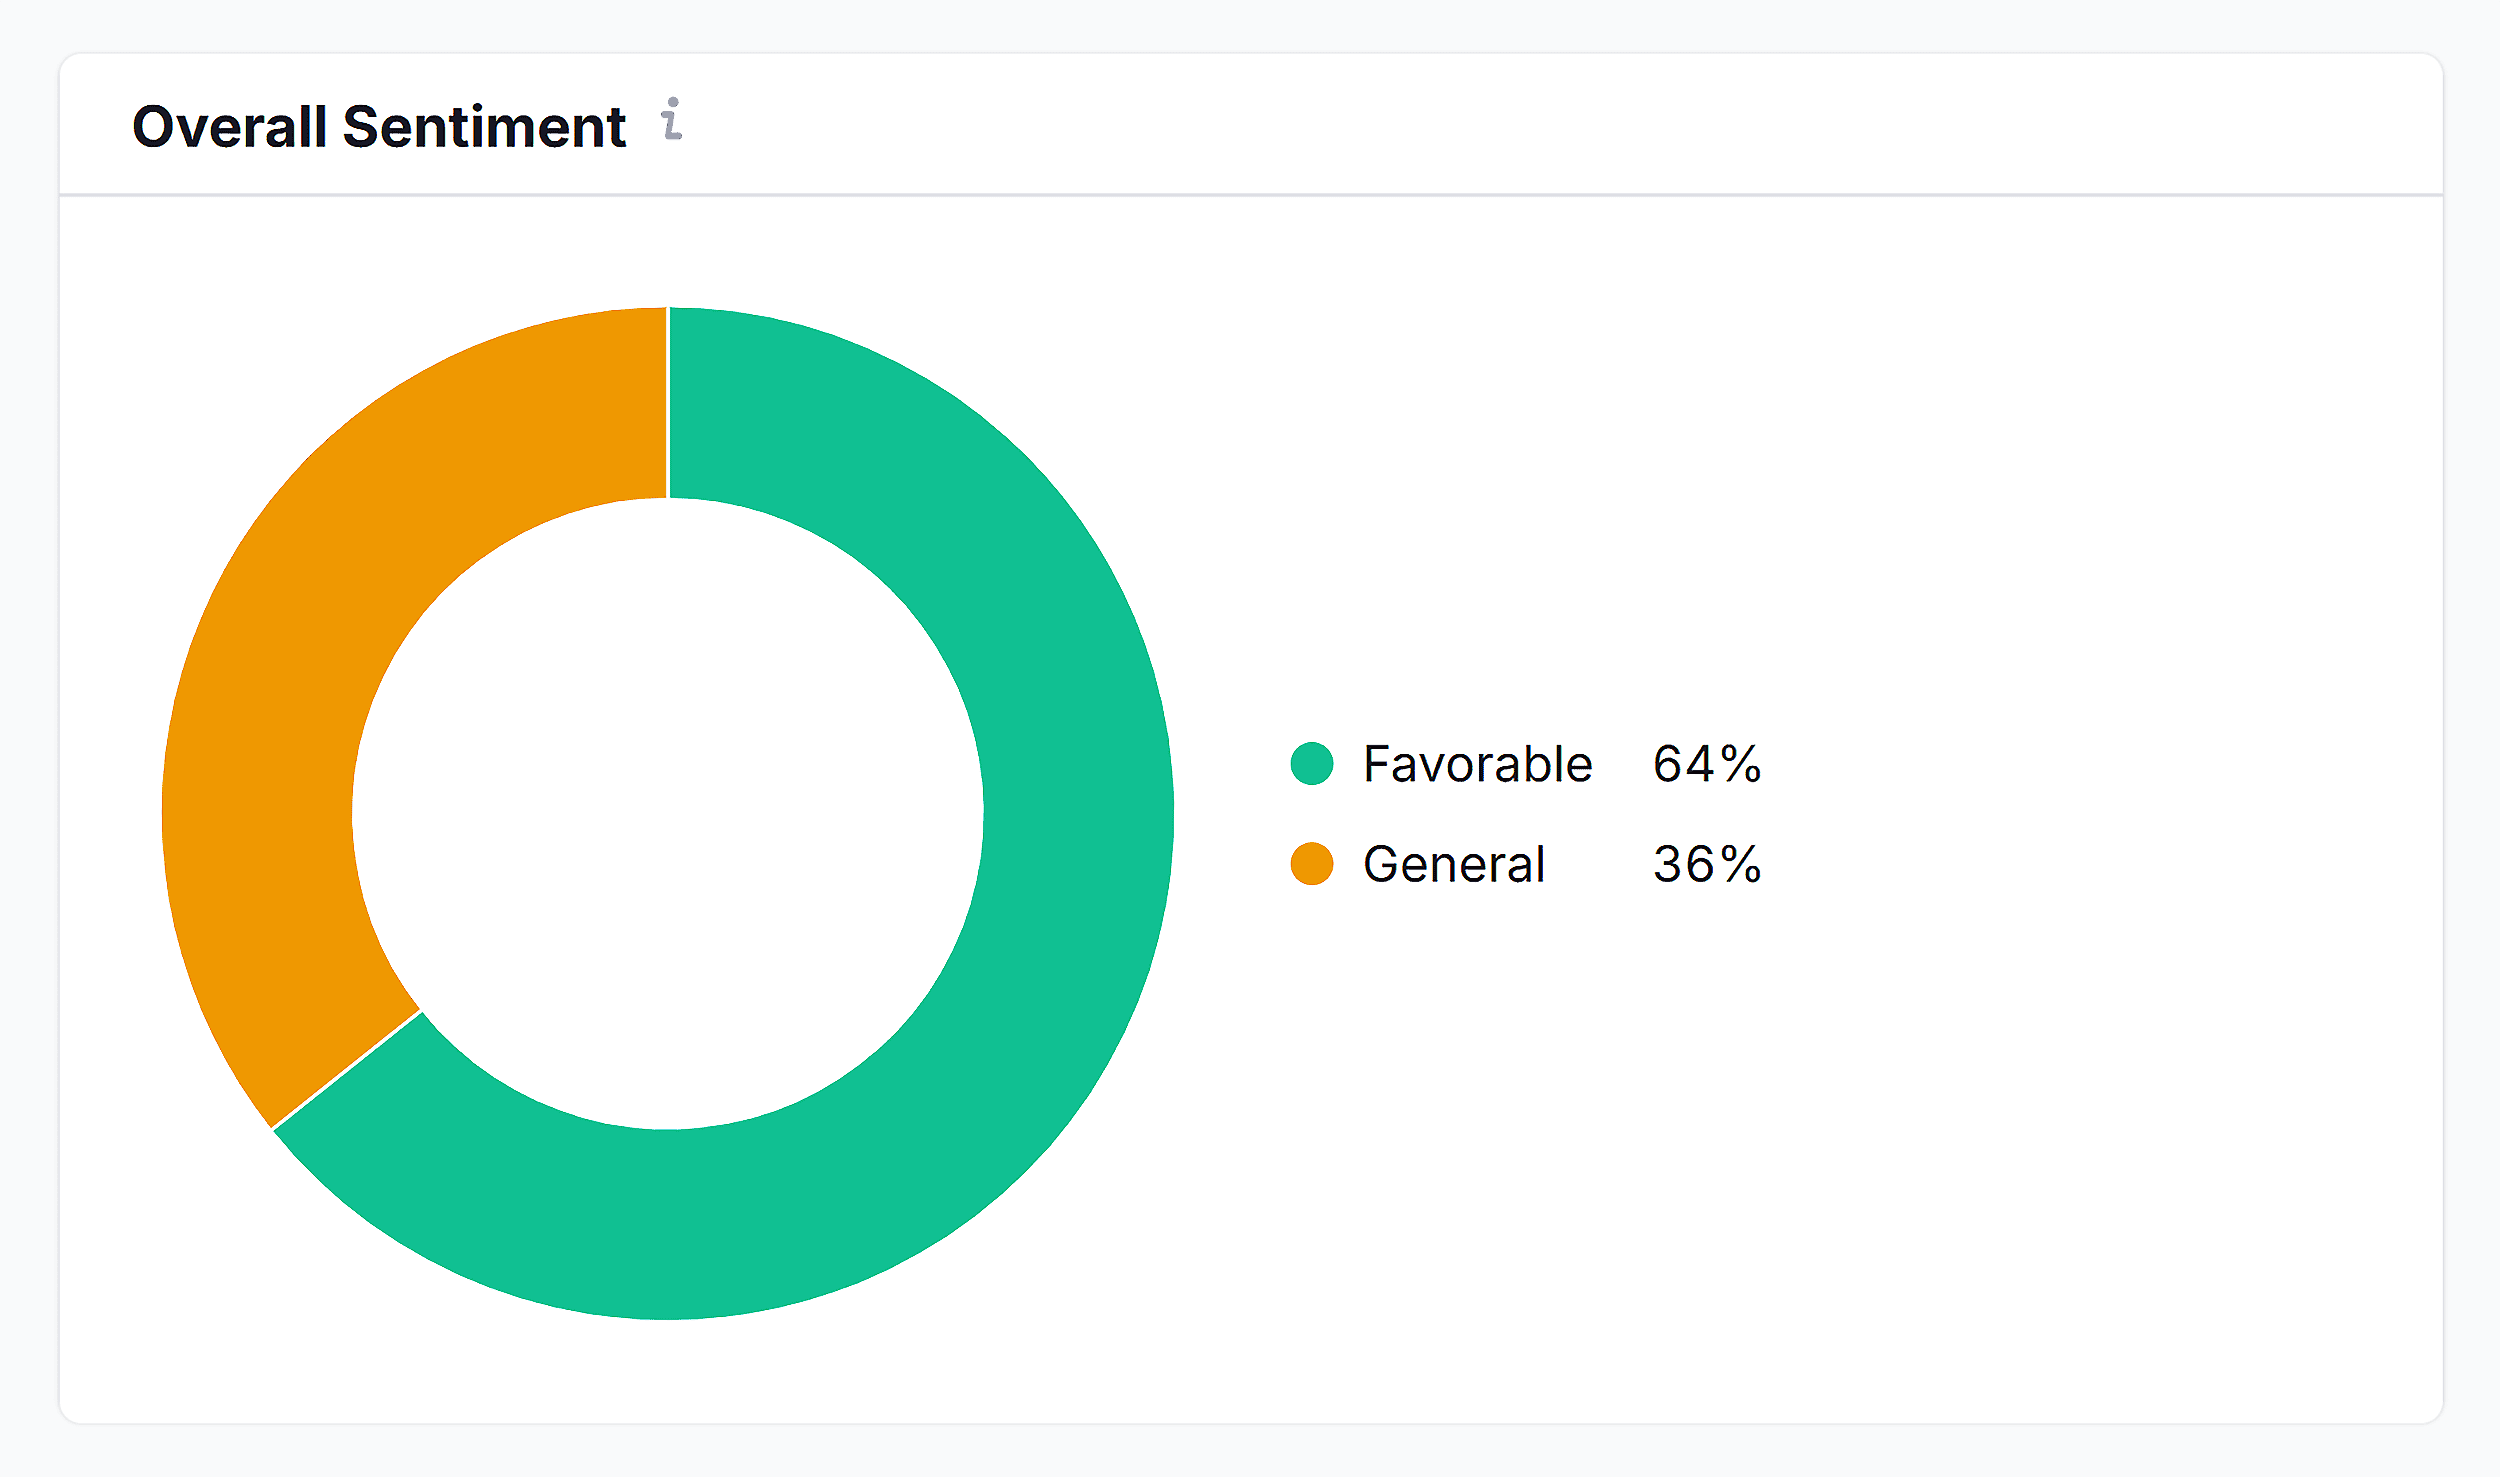Viewport: 2500px width, 1477px height.
Task: Click the orange color swatch in the legend
Action: point(1311,864)
